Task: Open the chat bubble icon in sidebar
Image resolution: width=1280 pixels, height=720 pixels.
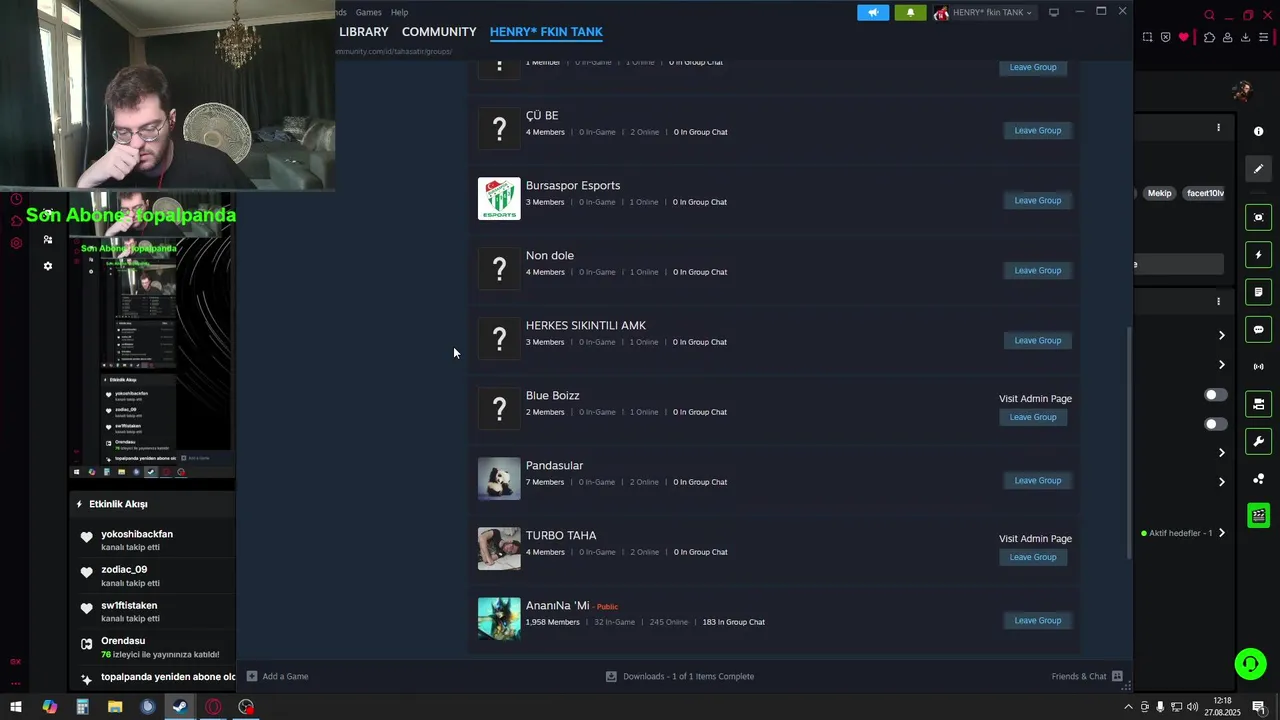Action: (1258, 329)
